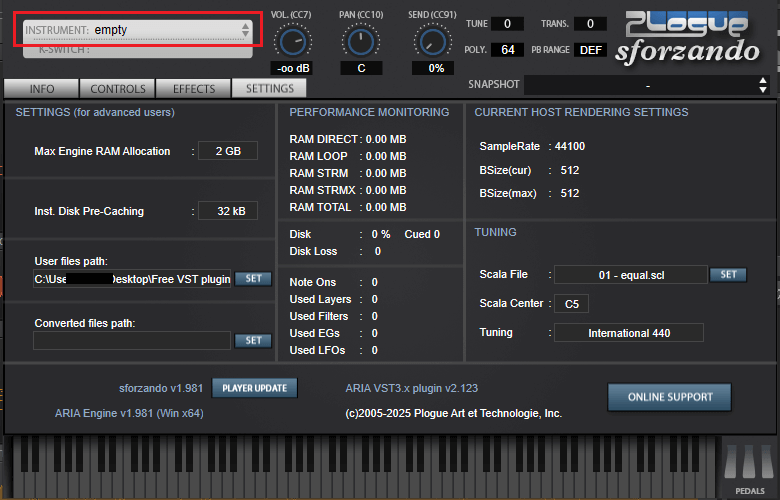
Task: Click SET next to Scala File
Action: (x=728, y=275)
